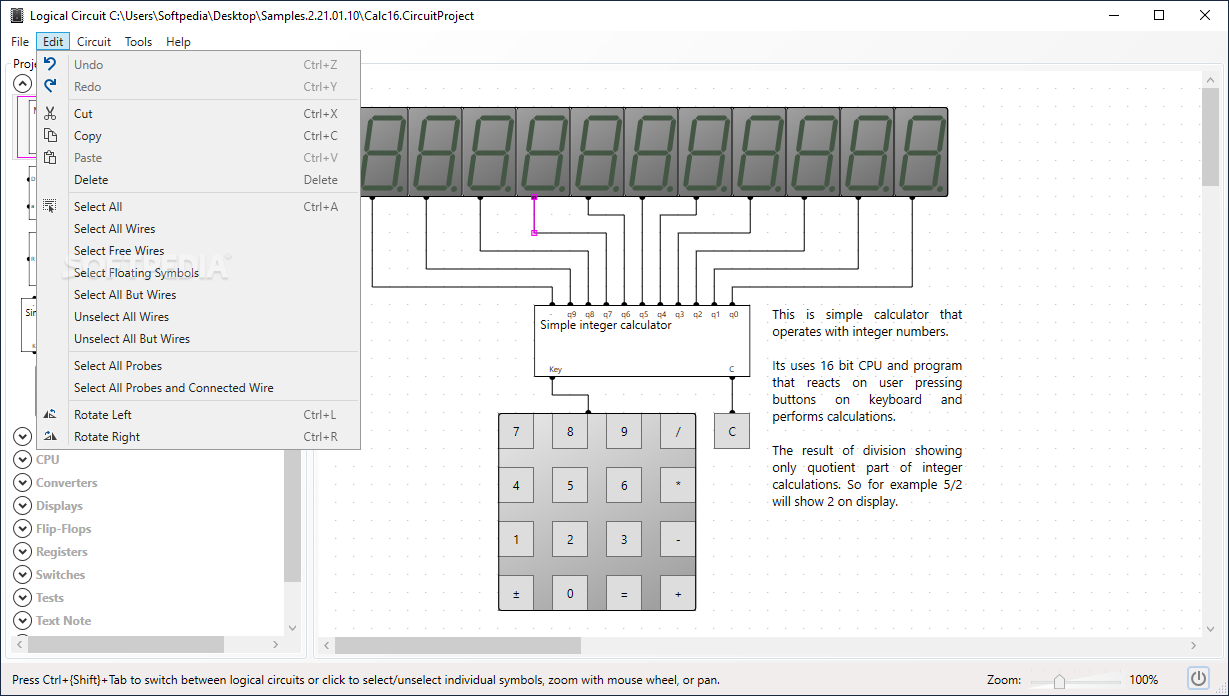Screen dimensions: 1229x696
Task: Choose Rotate Right menu entry
Action: coord(198,436)
